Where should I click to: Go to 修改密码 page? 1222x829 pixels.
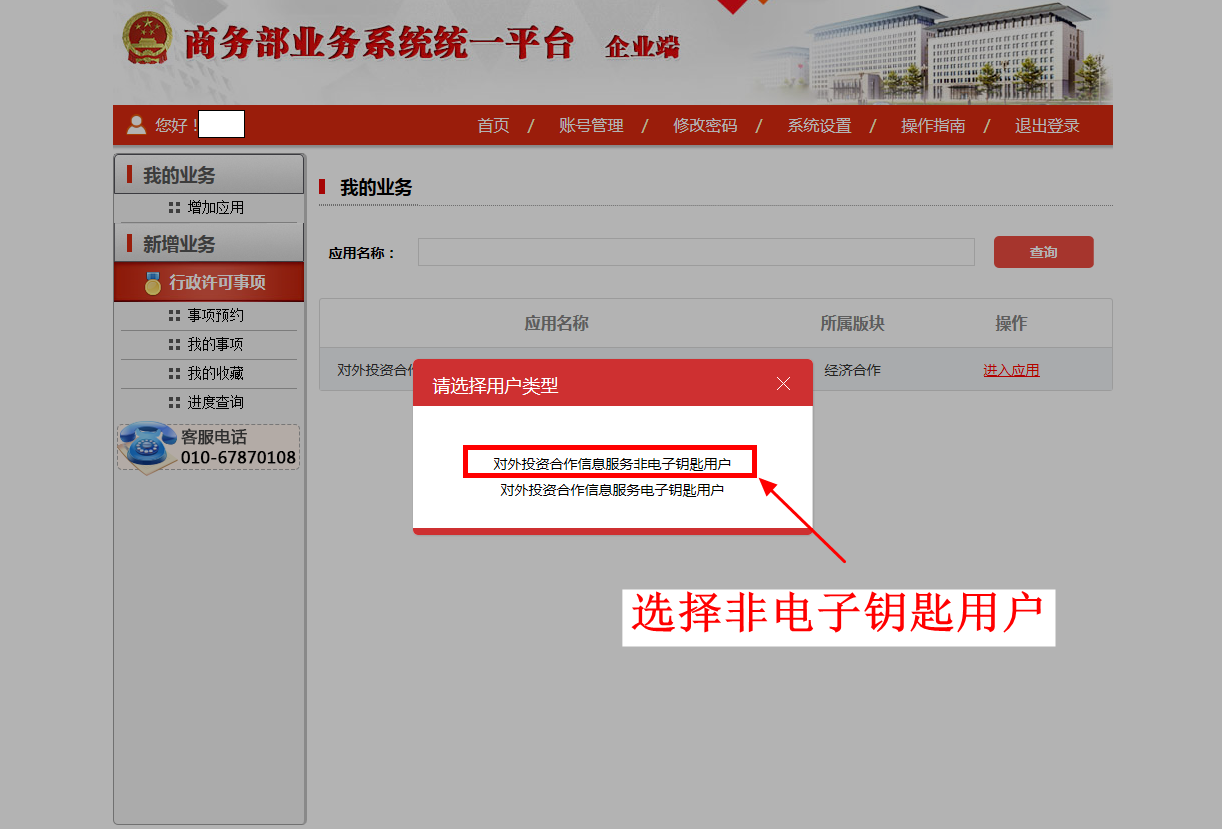click(x=705, y=126)
